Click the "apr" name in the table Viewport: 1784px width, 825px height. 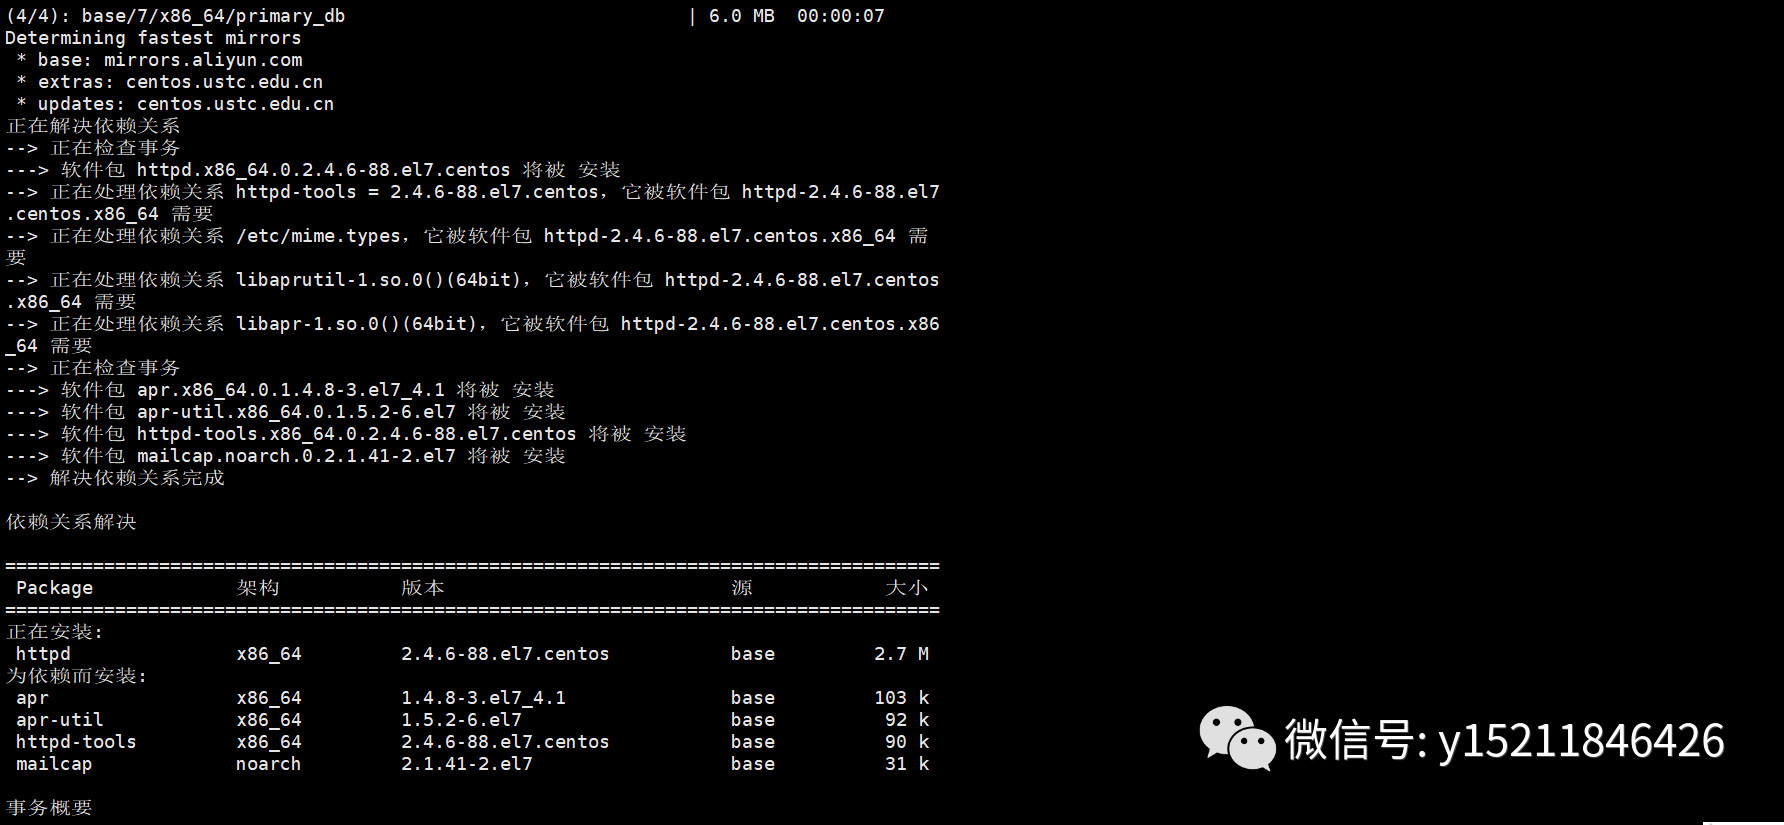[32, 698]
